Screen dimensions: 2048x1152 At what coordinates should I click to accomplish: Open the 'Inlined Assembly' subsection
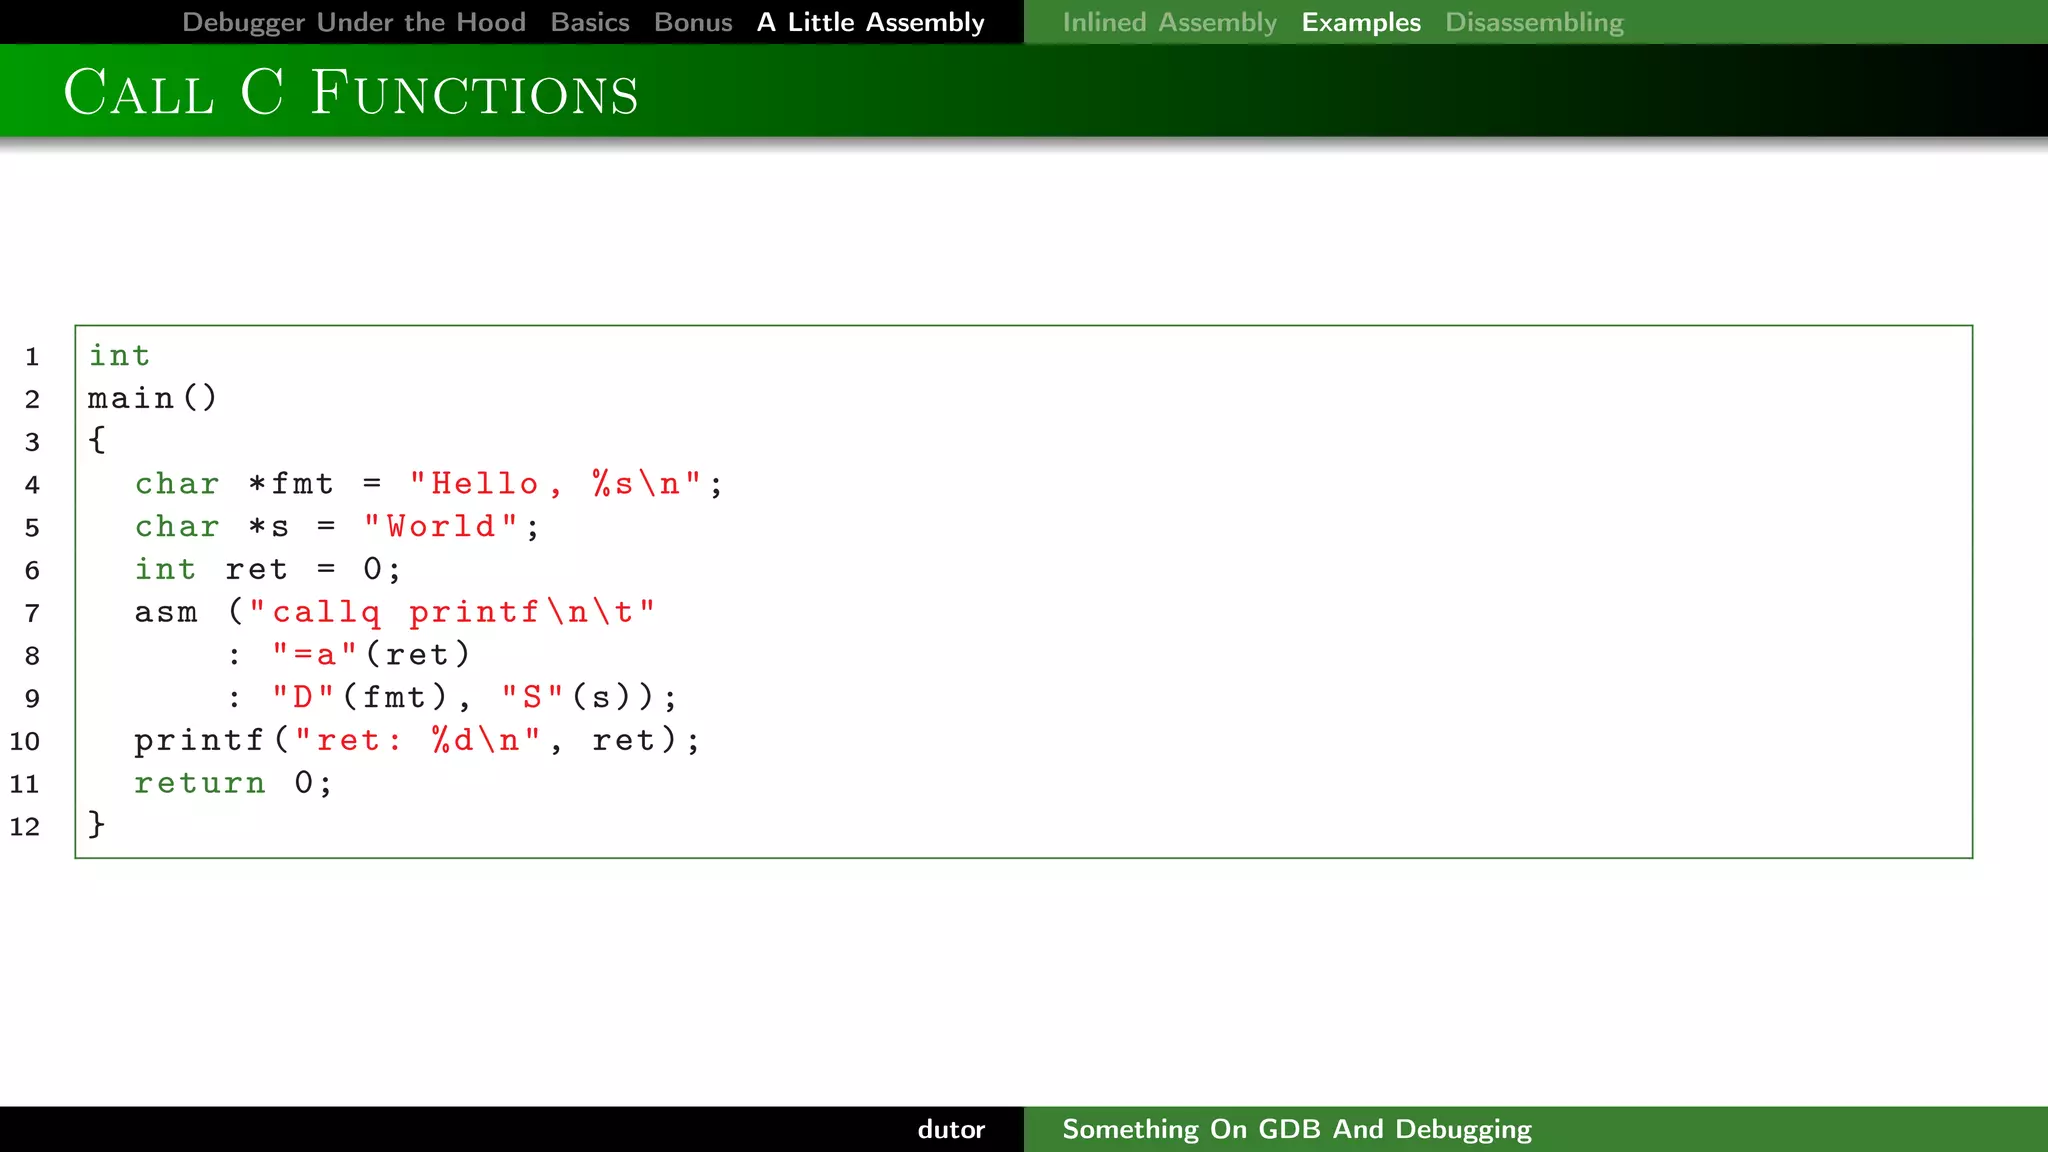coord(1169,22)
